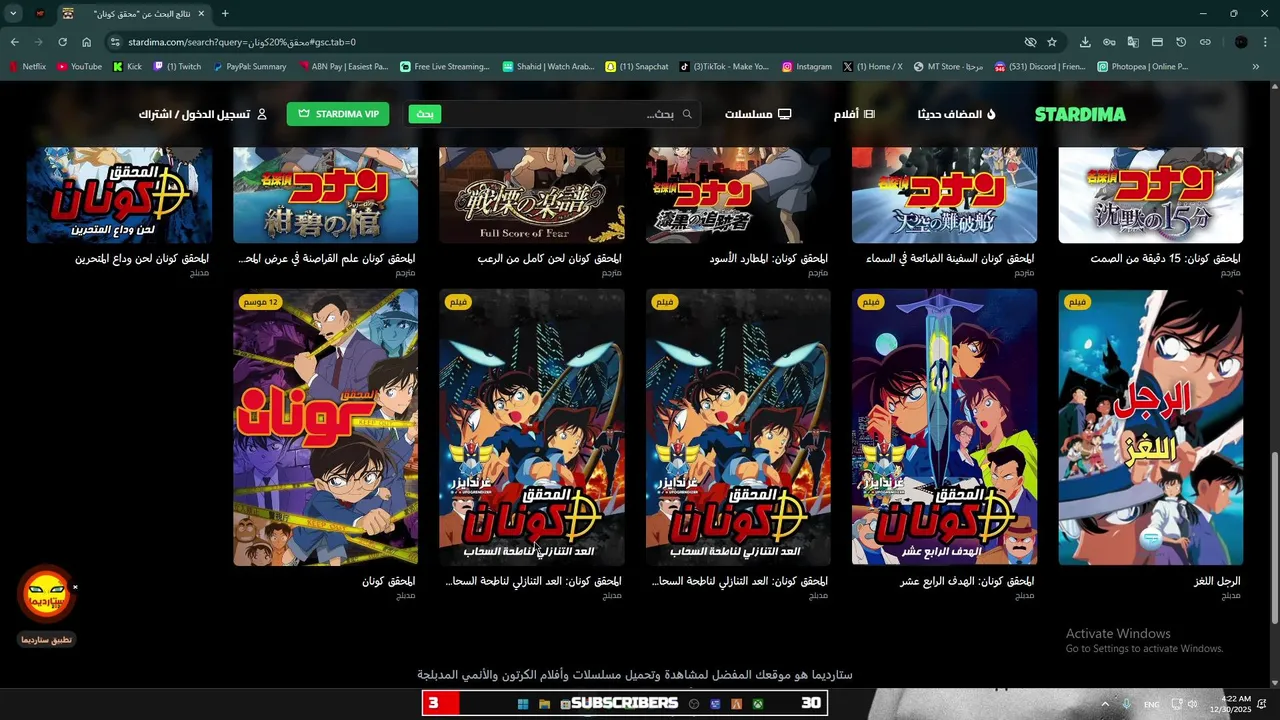Viewport: 1280px width, 720px height.
Task: Click the green بحث search button
Action: (425, 114)
